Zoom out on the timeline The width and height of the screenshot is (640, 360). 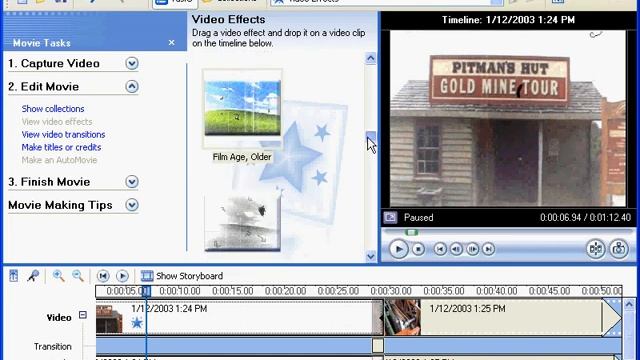pyautogui.click(x=78, y=276)
